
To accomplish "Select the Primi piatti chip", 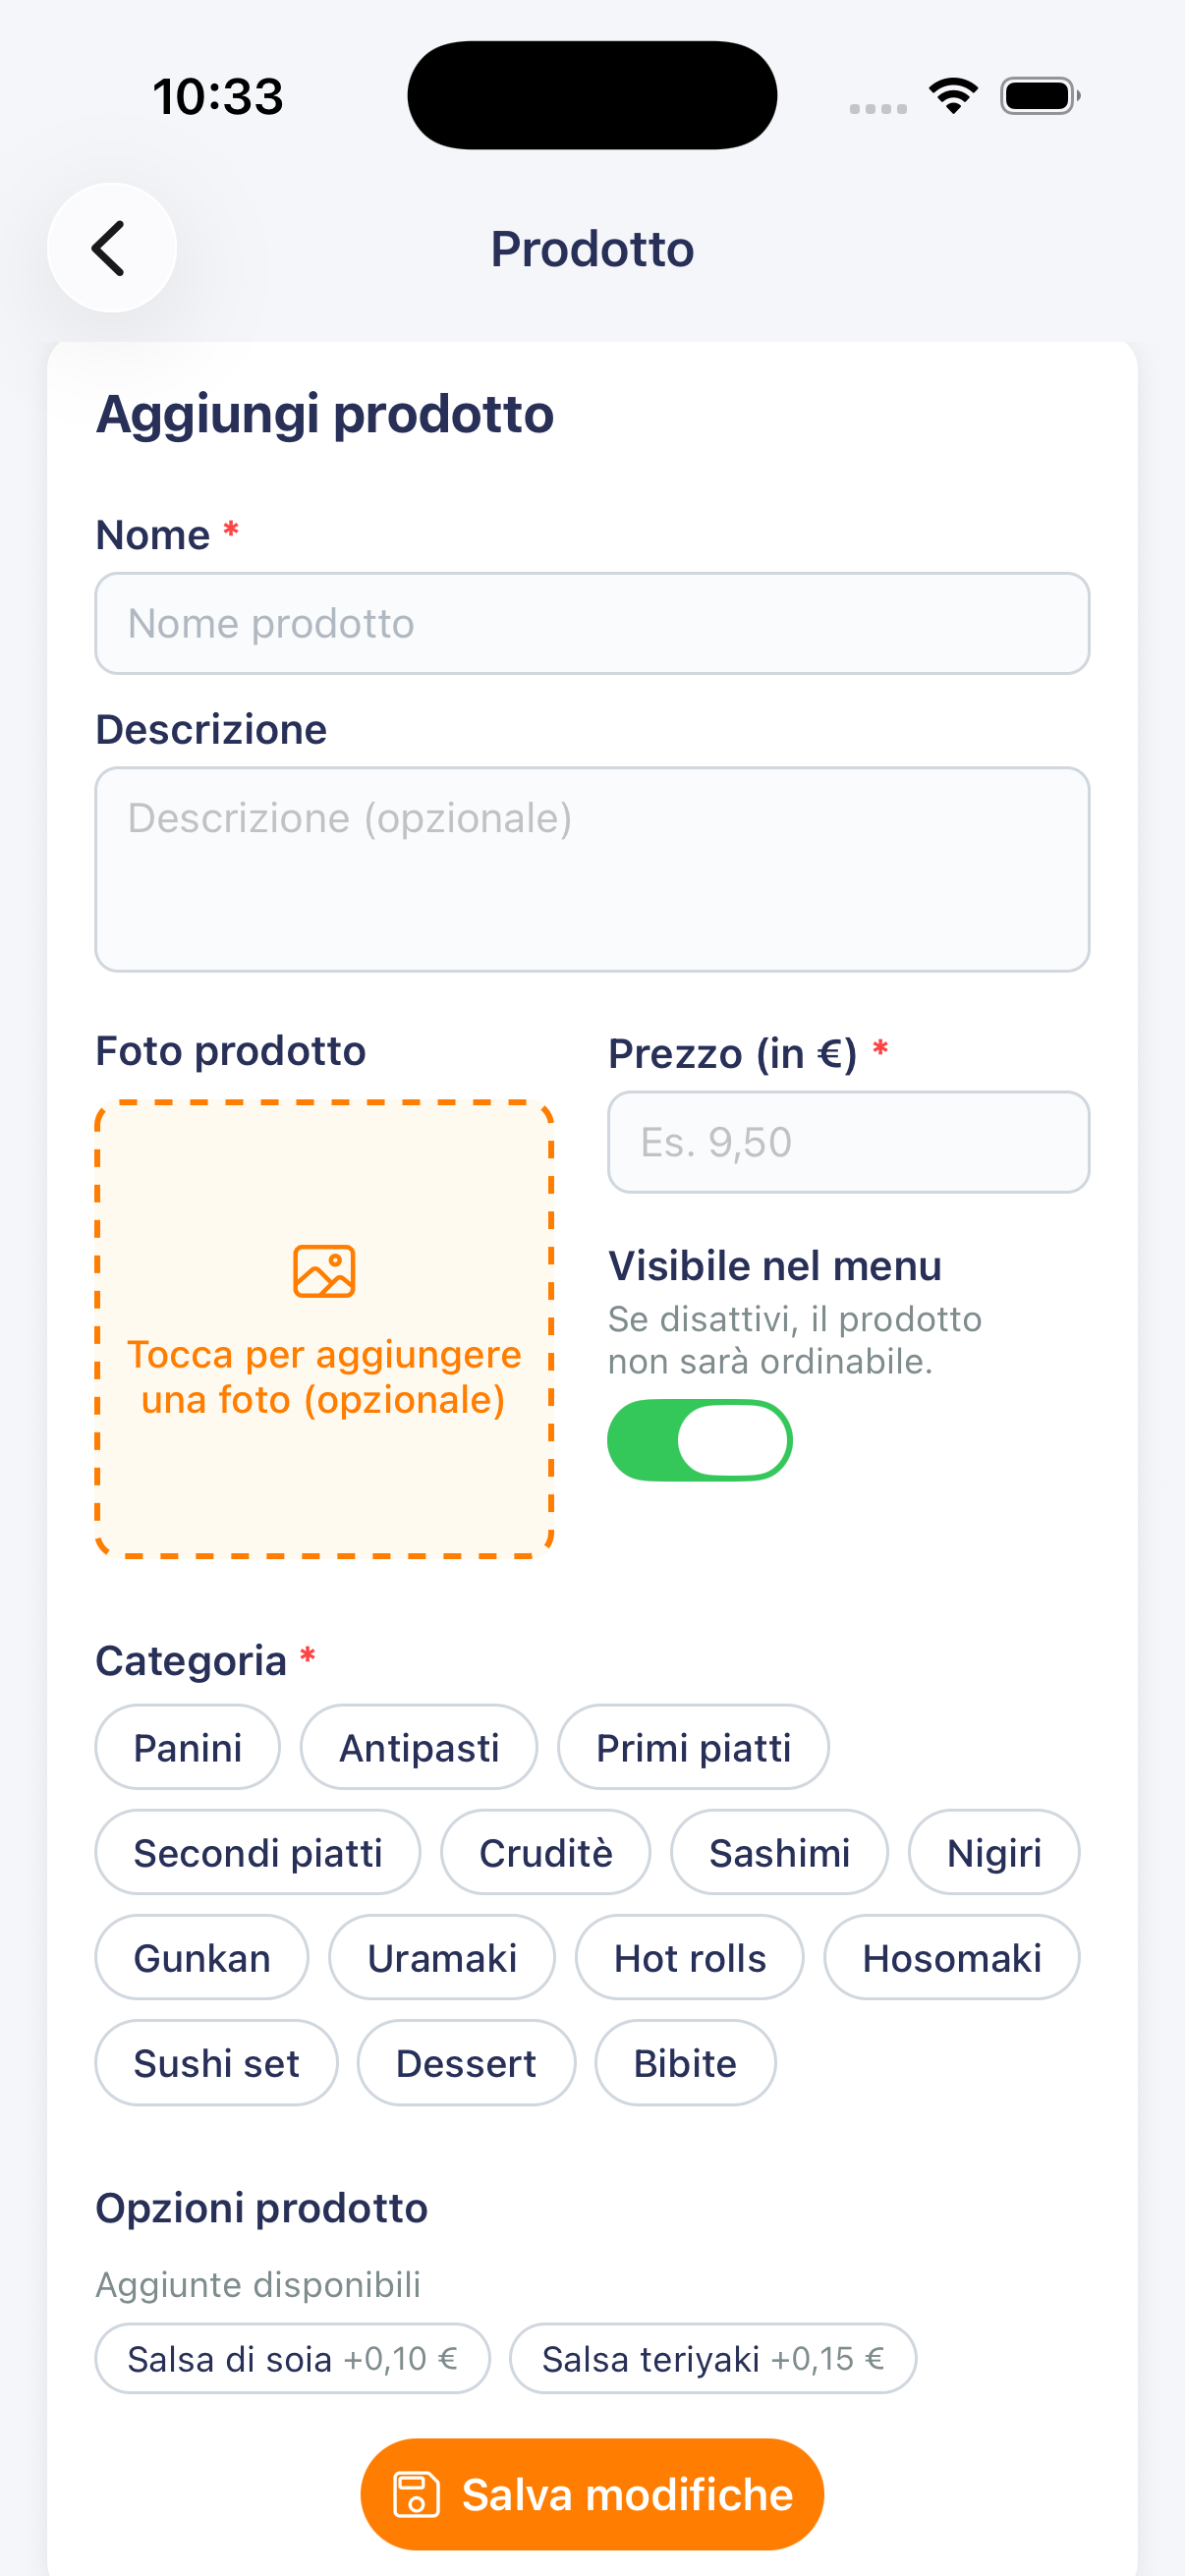I will [693, 1747].
